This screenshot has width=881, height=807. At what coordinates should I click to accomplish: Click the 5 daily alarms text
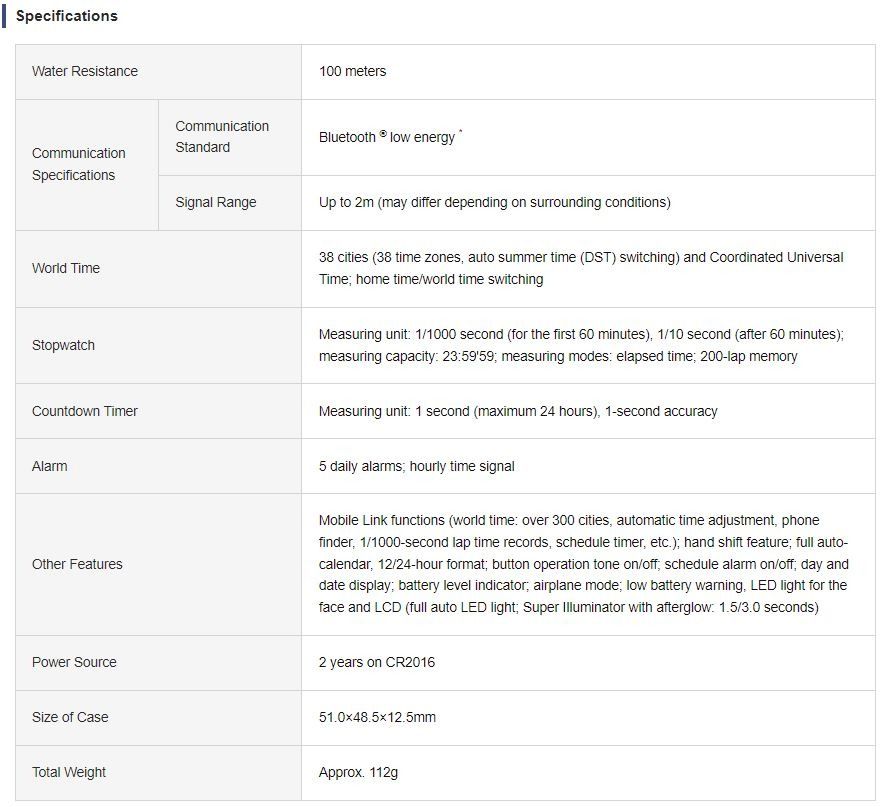point(416,466)
